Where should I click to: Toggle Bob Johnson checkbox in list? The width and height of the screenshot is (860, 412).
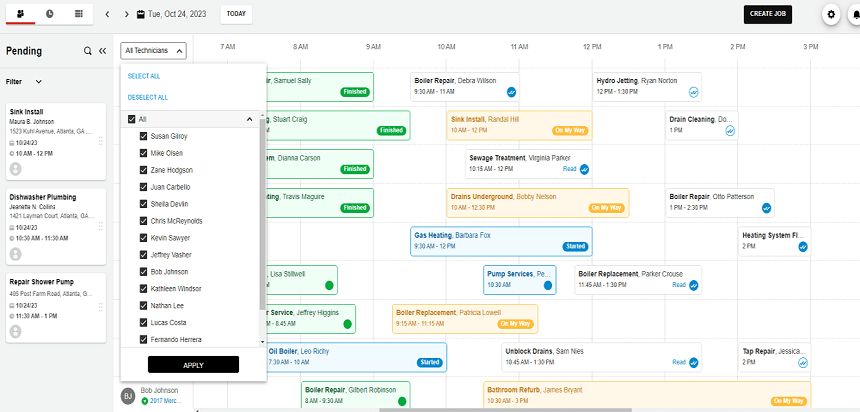(x=144, y=272)
